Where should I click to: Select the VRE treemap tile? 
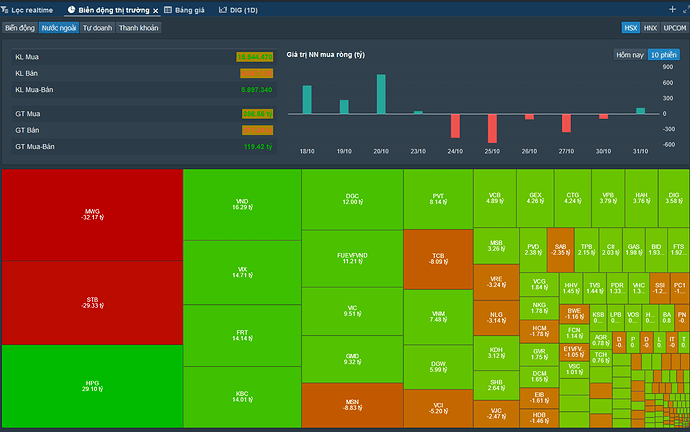(x=496, y=282)
